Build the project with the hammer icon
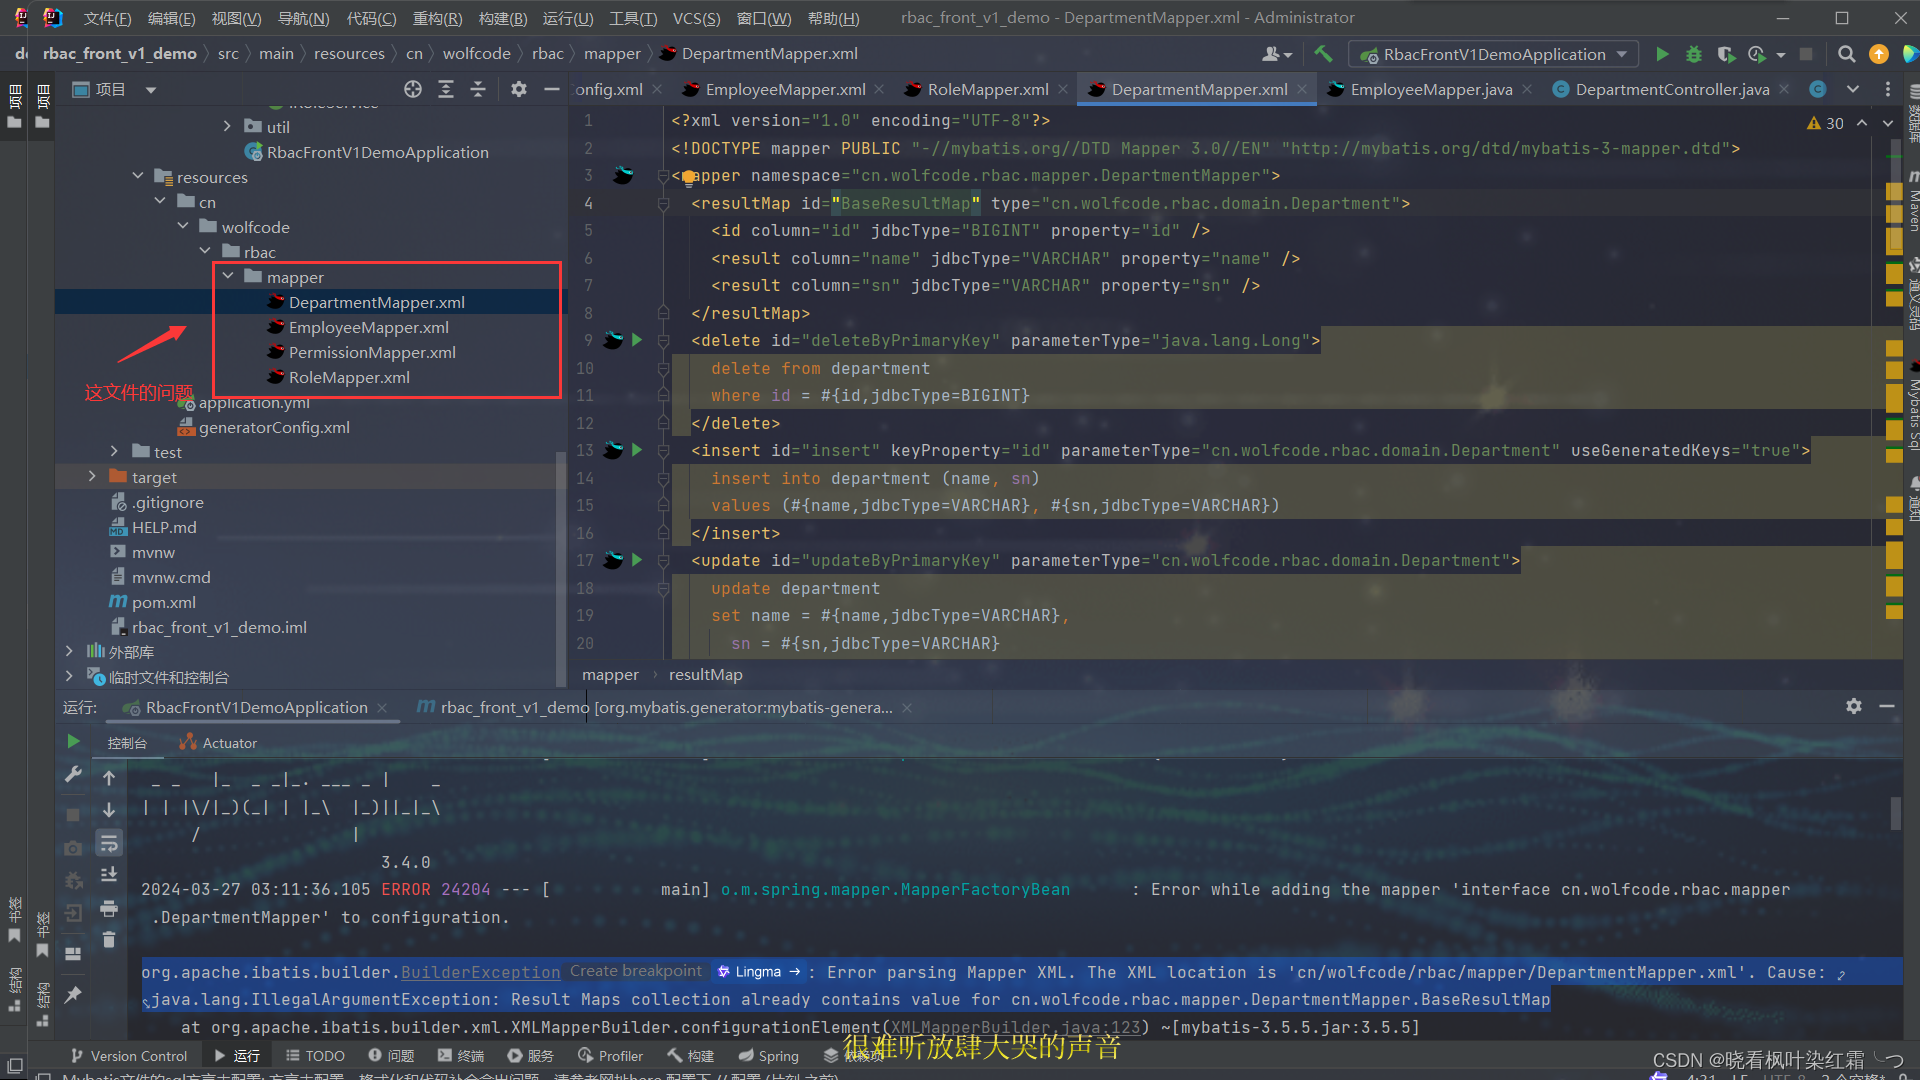The image size is (1920, 1080). coord(1322,54)
